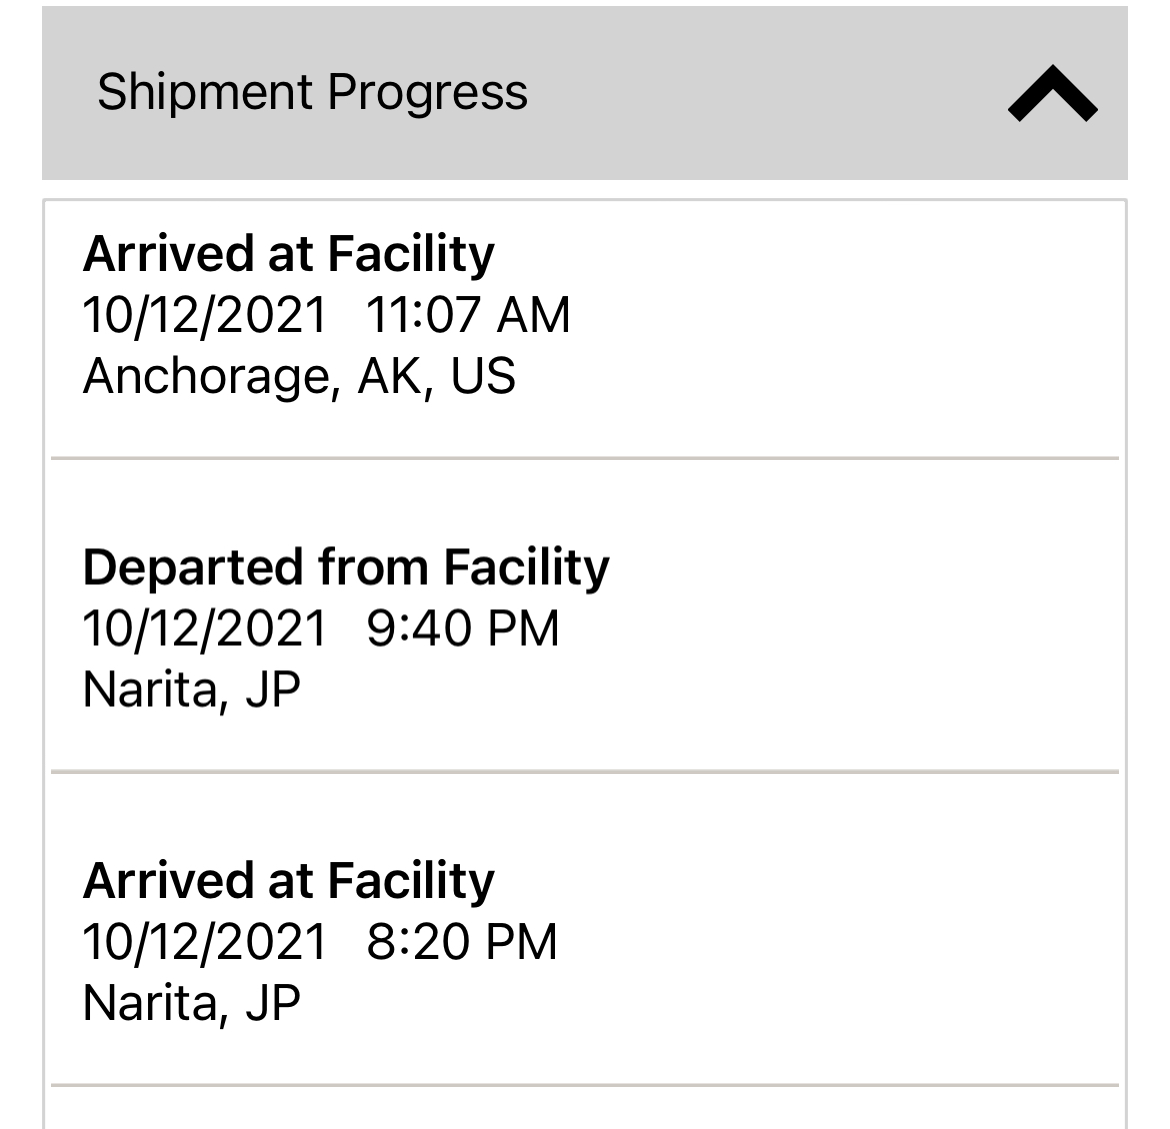This screenshot has height=1129, width=1170.
Task: Click Narita, JP under Departed from Facility
Action: (192, 690)
